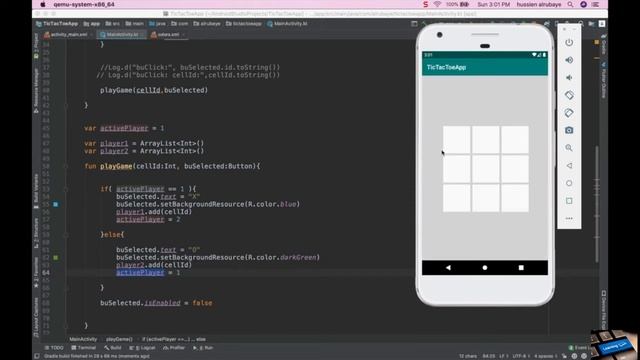
Task: Click the editor vertical scrollbar
Action: (x=597, y=204)
